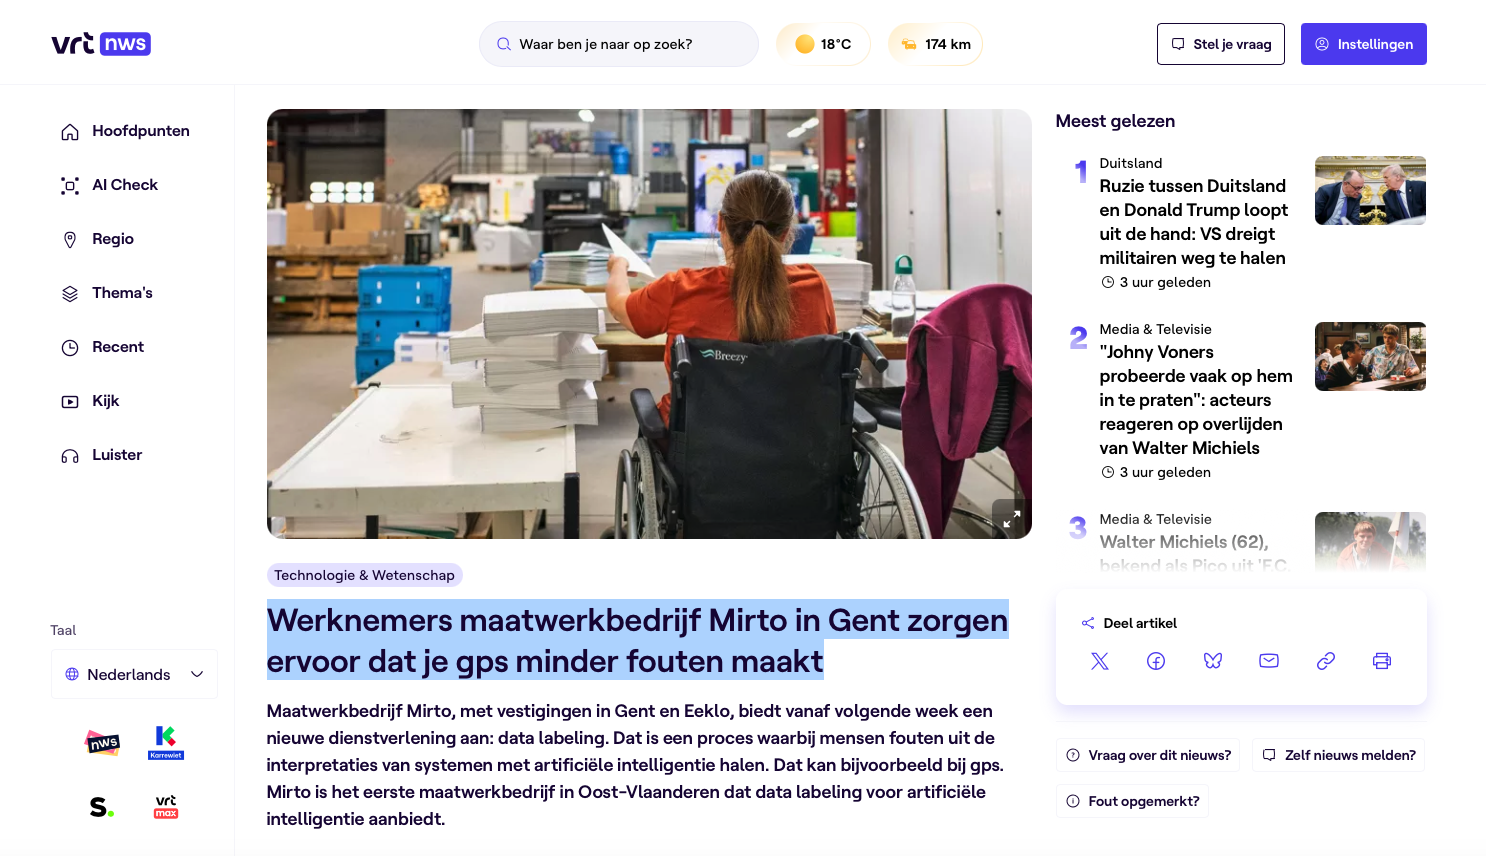Print article using printer icon
Screen dimensions: 1486x856
tap(1382, 661)
